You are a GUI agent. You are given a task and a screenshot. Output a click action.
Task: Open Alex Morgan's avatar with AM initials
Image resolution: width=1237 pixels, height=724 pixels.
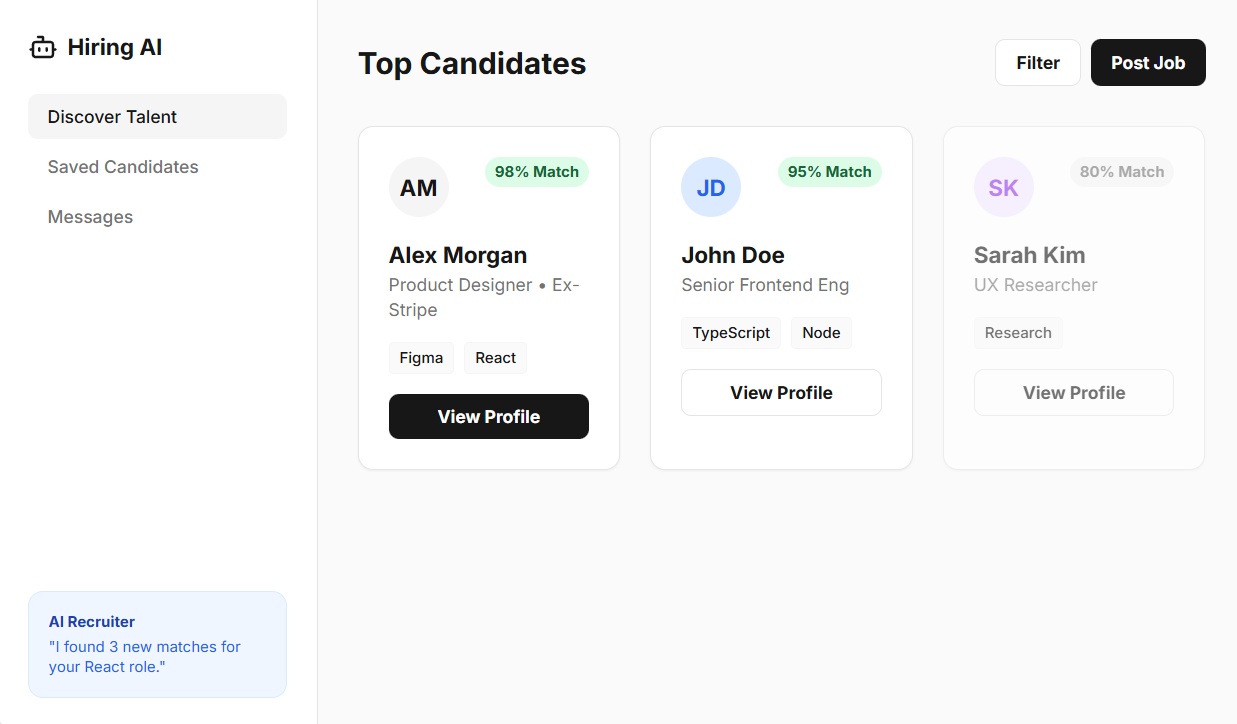[x=419, y=187]
